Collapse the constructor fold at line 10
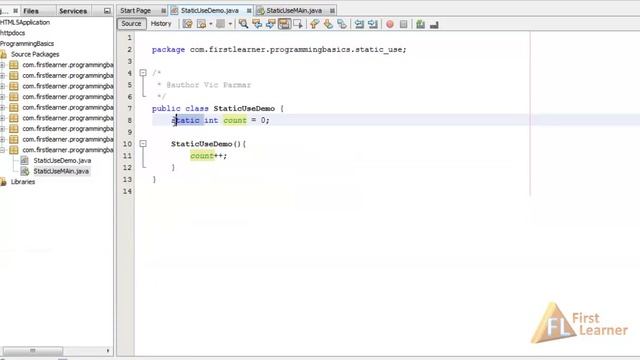 (x=143, y=144)
